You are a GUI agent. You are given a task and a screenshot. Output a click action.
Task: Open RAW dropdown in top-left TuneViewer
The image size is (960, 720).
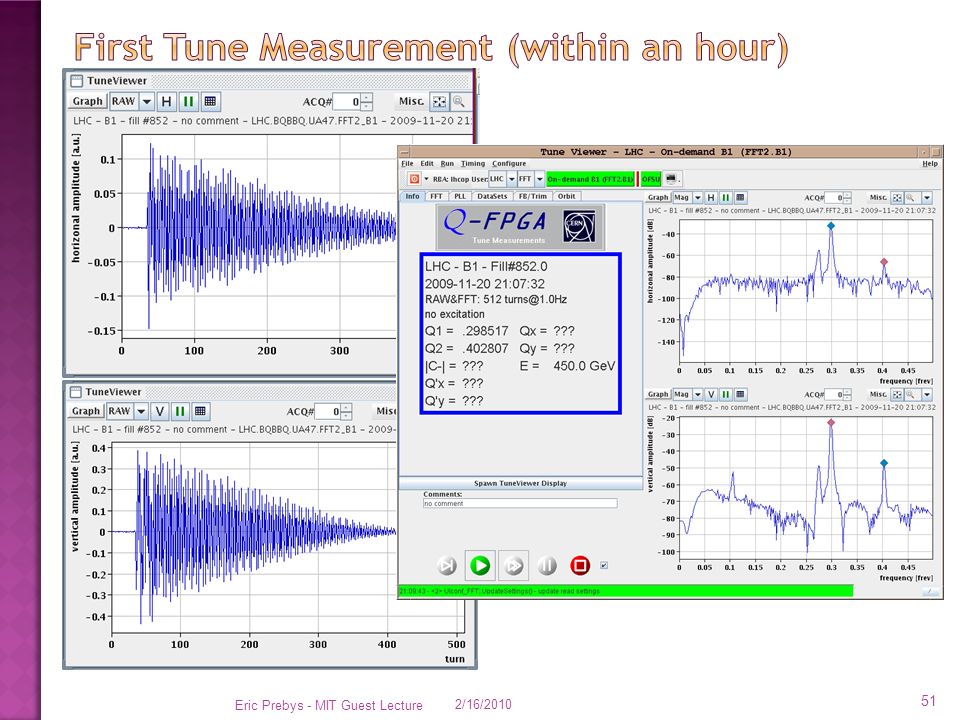[146, 102]
